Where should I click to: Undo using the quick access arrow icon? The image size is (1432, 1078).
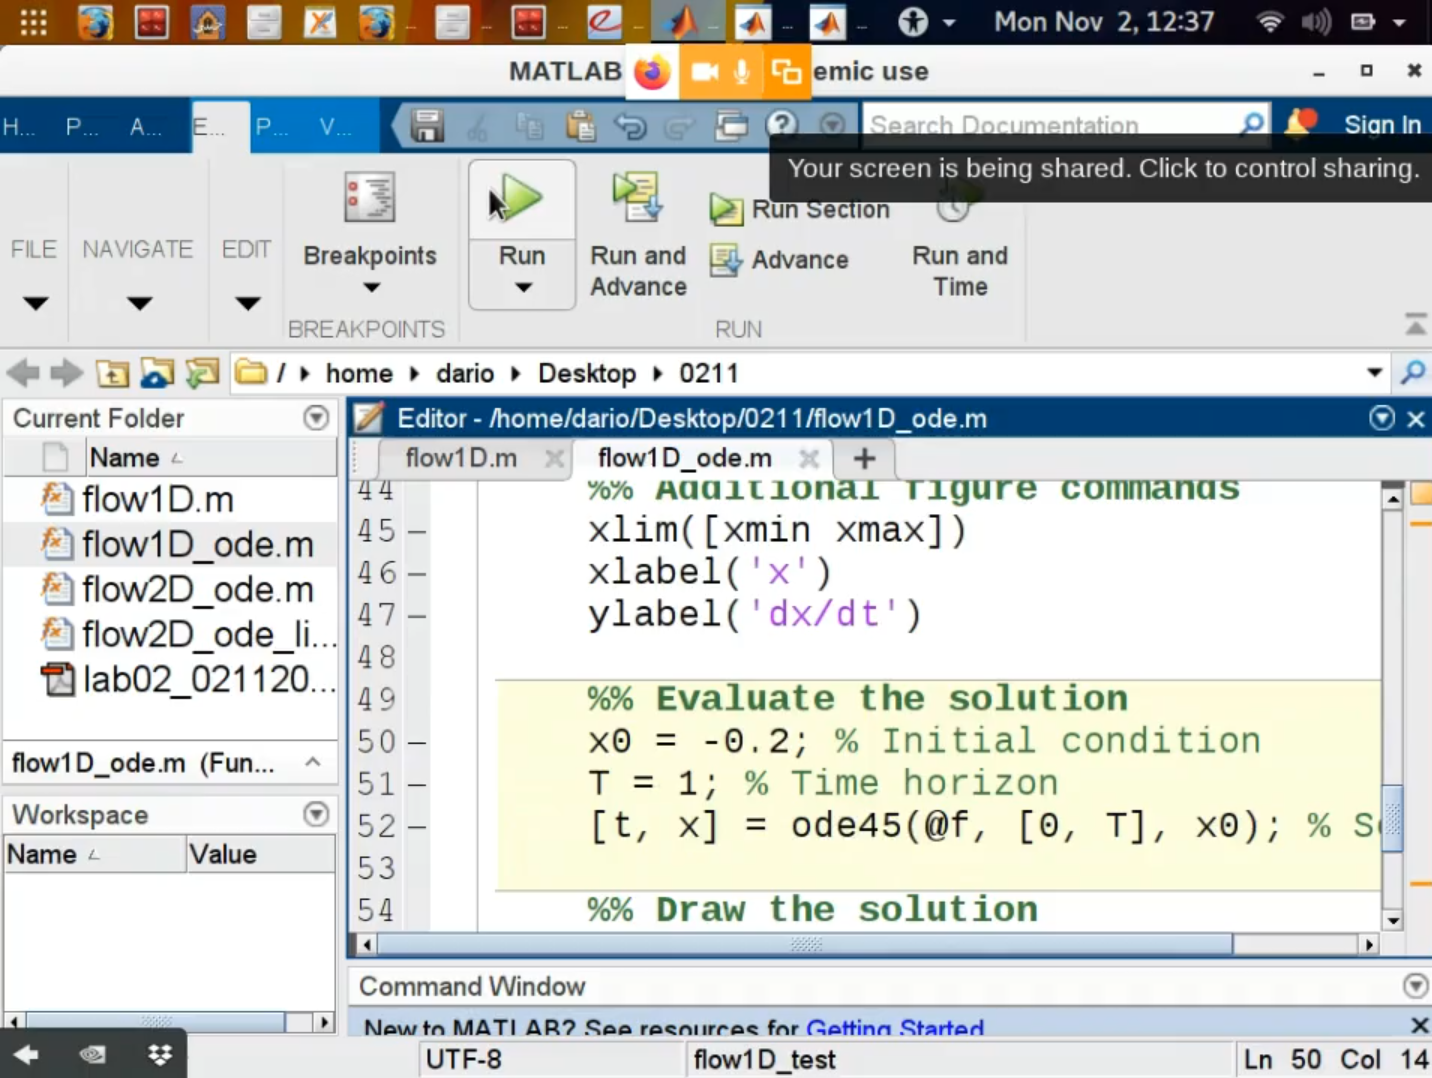[x=630, y=125]
